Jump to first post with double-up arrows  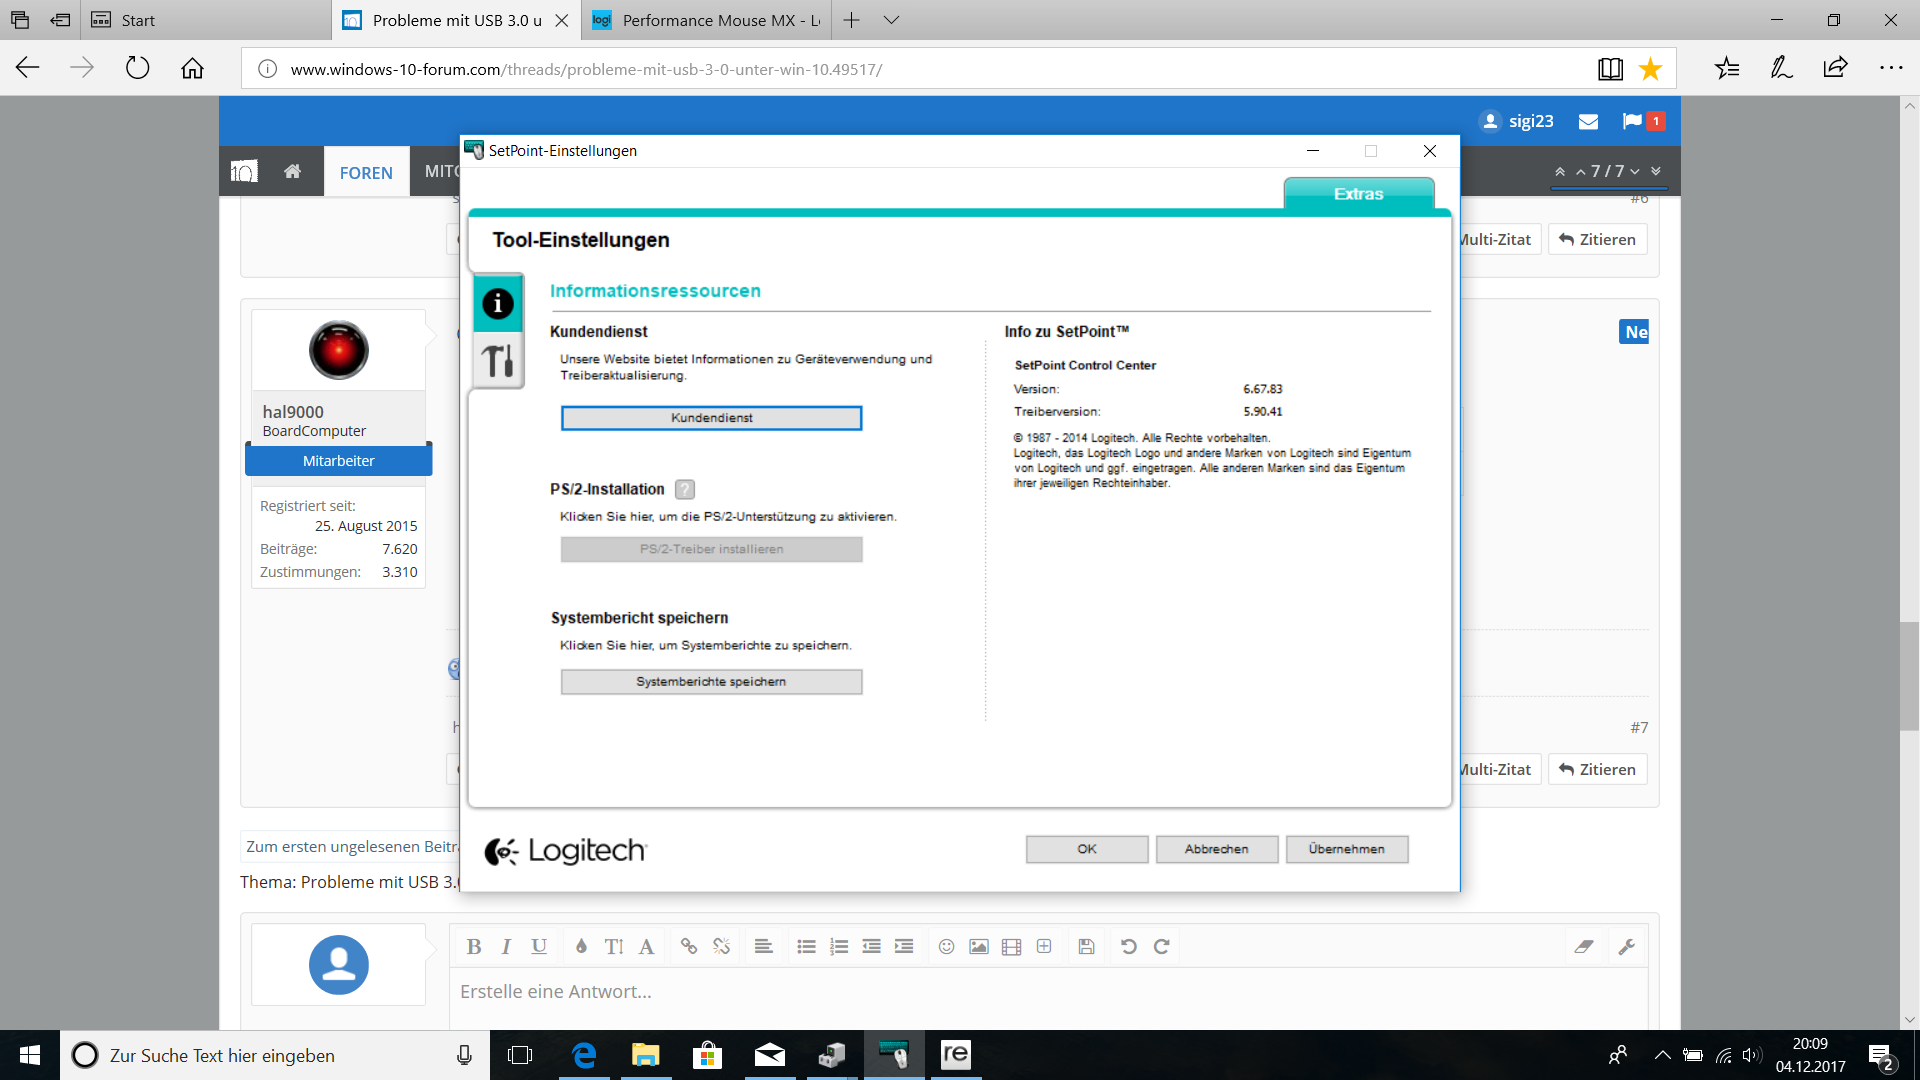pyautogui.click(x=1560, y=171)
